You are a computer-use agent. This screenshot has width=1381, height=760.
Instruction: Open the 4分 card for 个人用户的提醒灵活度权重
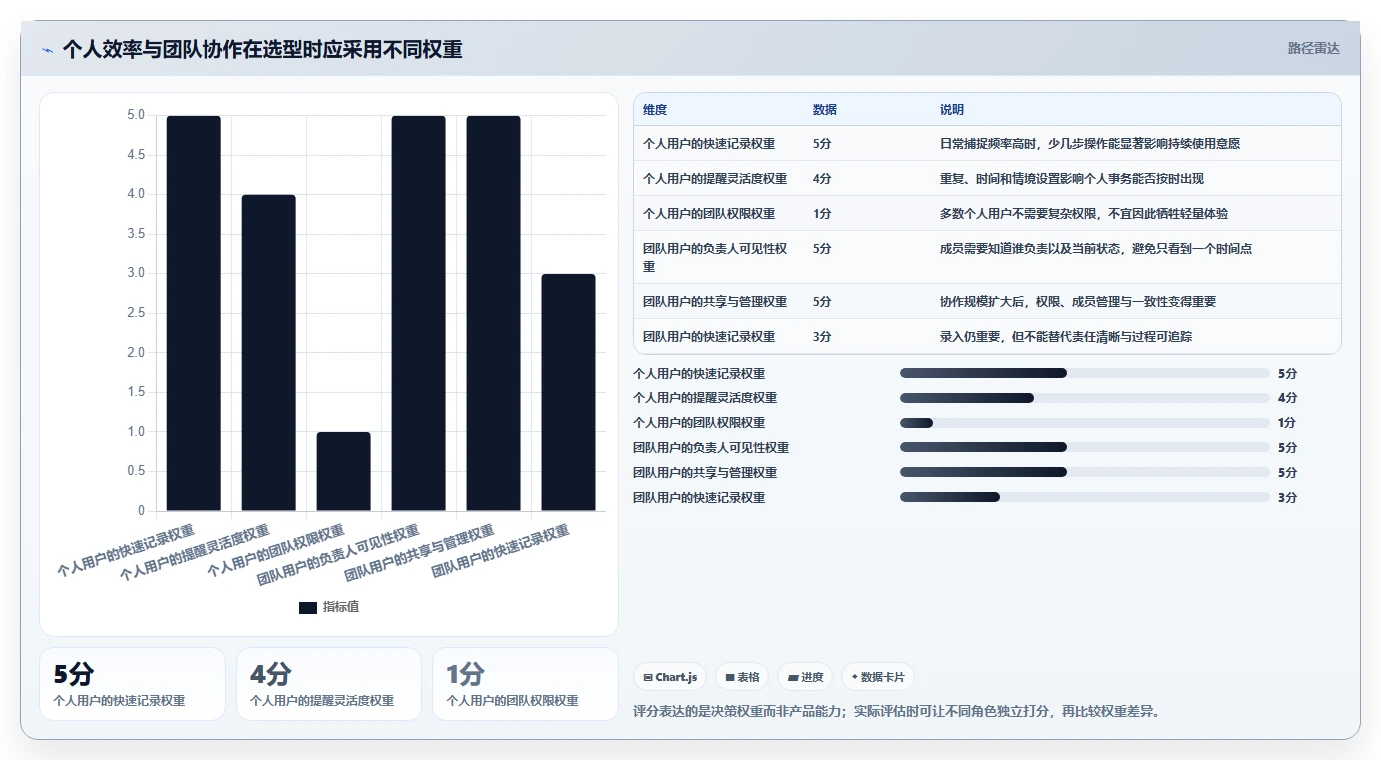pos(329,683)
